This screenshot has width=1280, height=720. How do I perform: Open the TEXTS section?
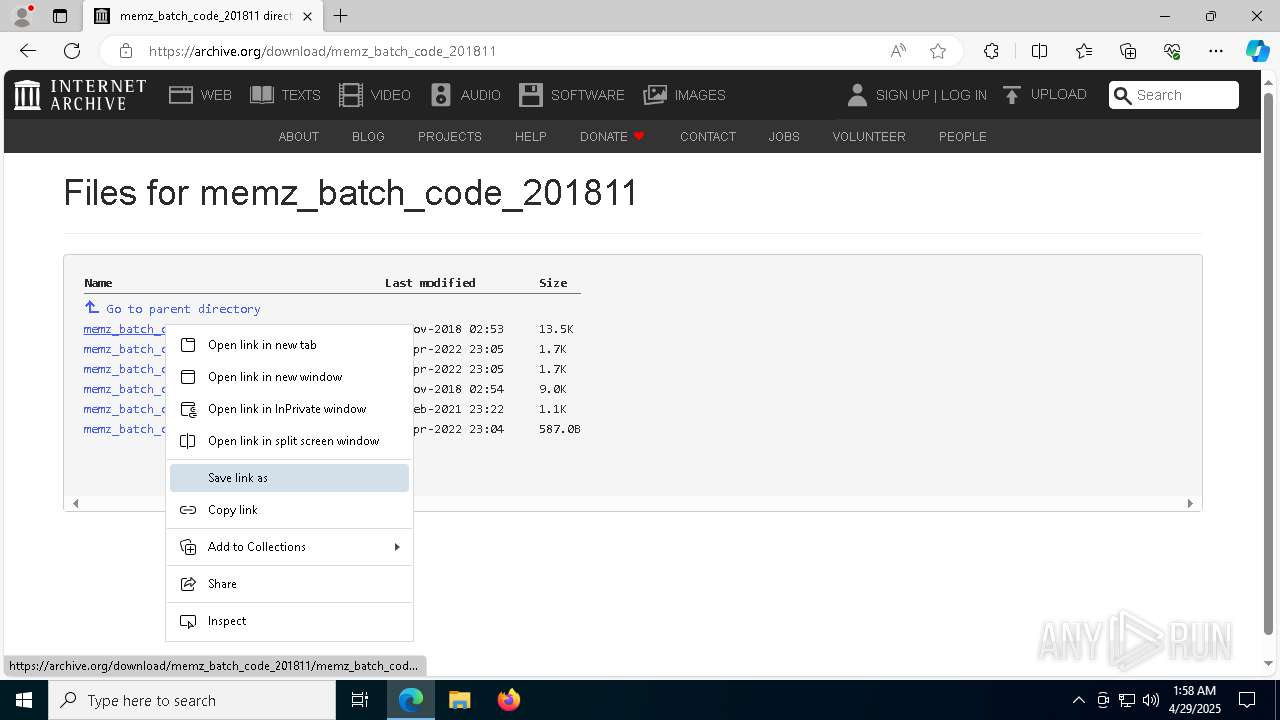[285, 95]
